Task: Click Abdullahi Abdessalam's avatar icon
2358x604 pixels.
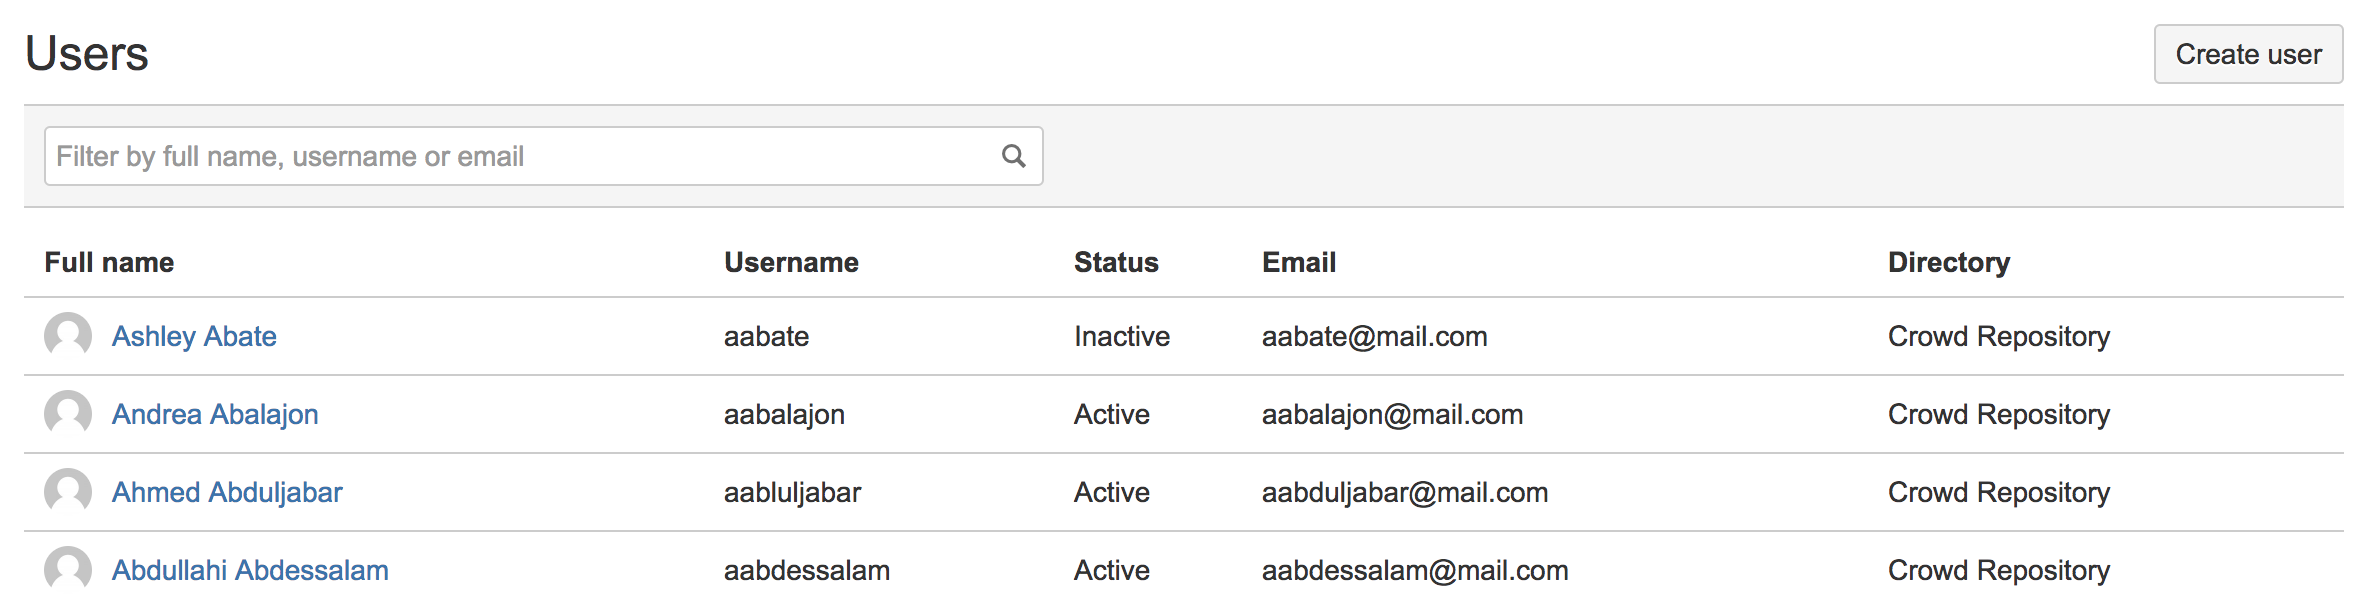Action: pyautogui.click(x=68, y=570)
